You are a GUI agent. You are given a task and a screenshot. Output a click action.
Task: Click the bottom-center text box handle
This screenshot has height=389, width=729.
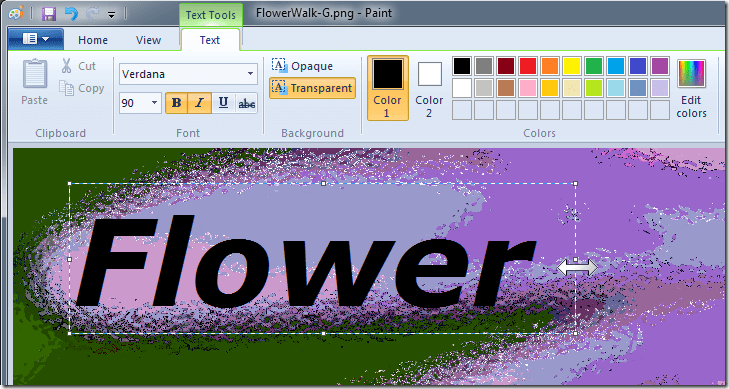pyautogui.click(x=323, y=333)
